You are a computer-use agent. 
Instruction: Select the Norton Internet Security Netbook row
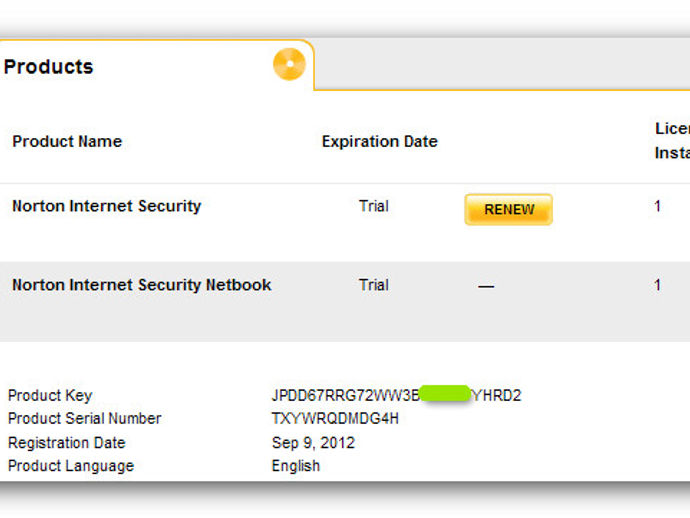[x=345, y=301]
